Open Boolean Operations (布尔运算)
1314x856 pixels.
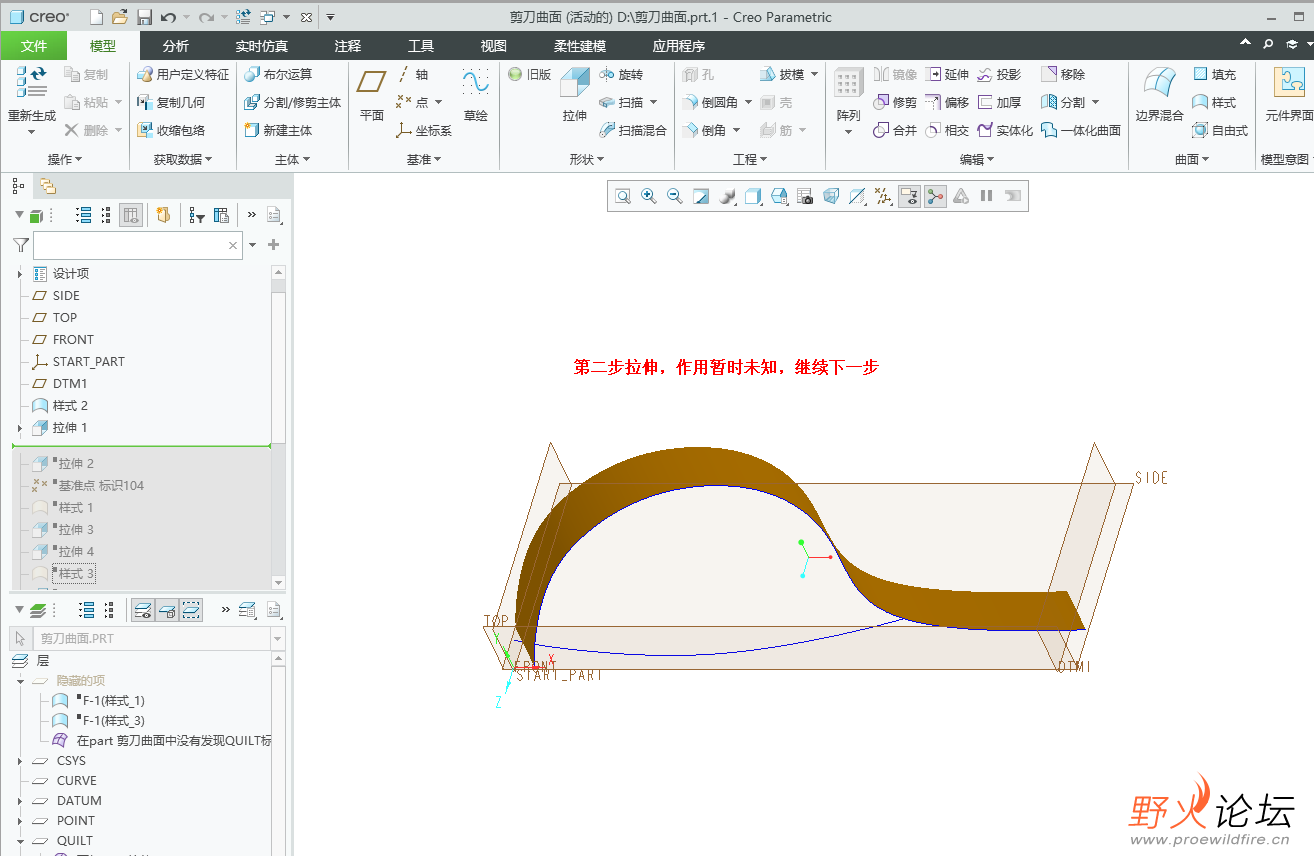coord(278,75)
